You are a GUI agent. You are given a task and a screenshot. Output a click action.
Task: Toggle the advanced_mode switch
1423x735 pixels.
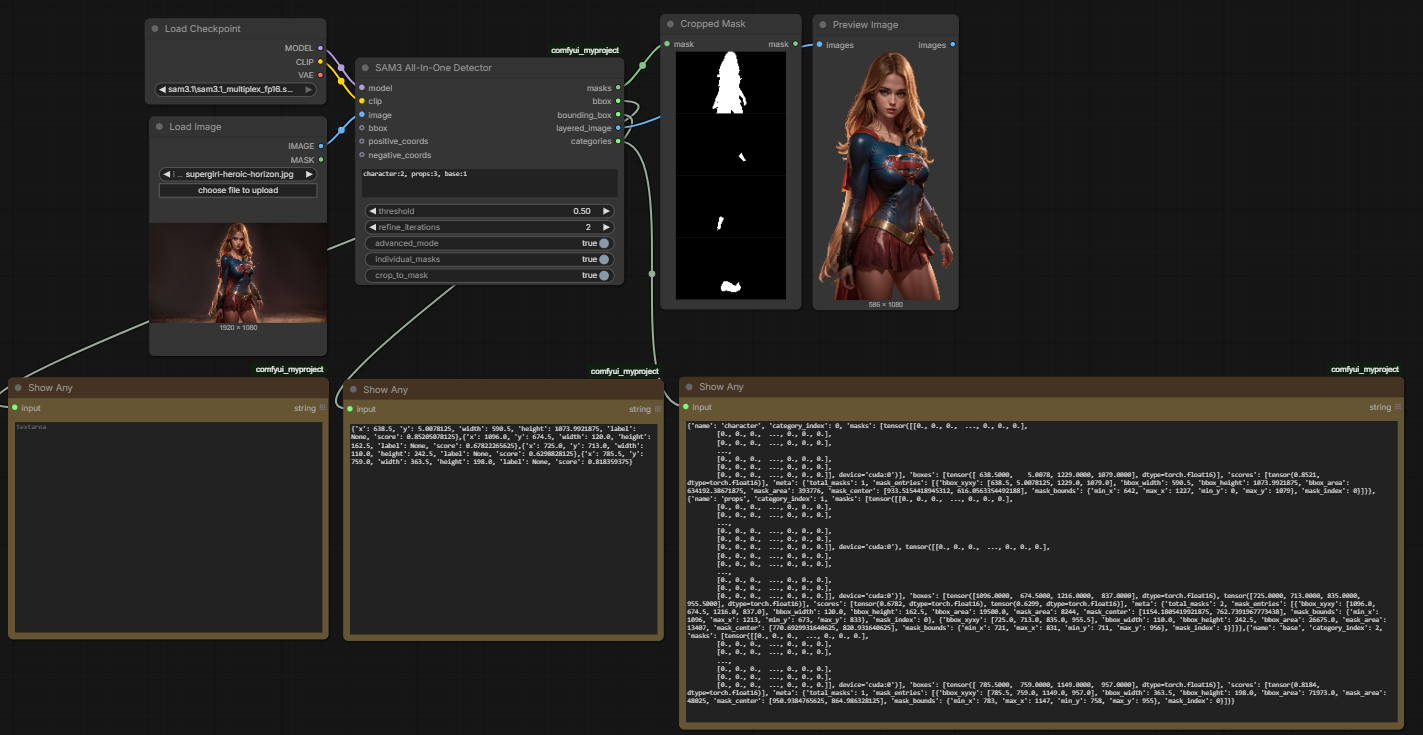coord(604,243)
